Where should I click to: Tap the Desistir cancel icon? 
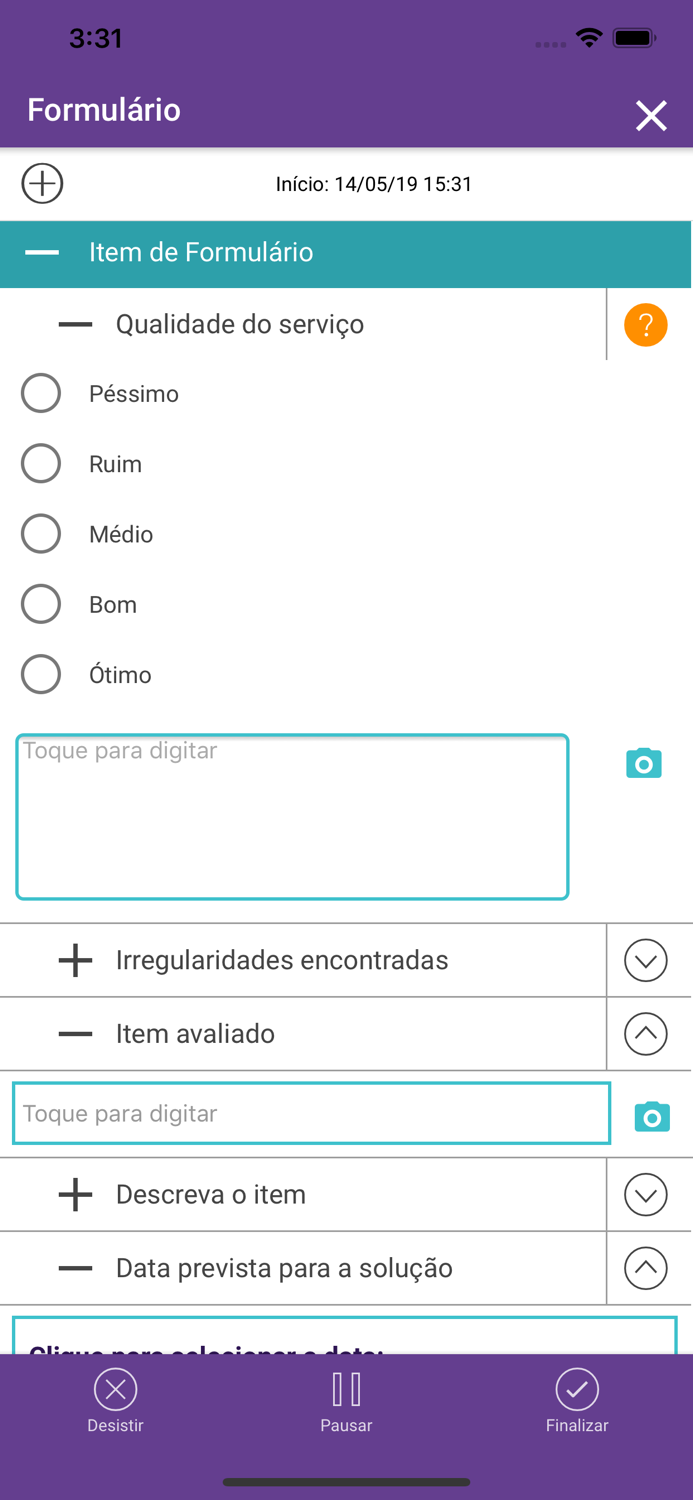point(115,1390)
